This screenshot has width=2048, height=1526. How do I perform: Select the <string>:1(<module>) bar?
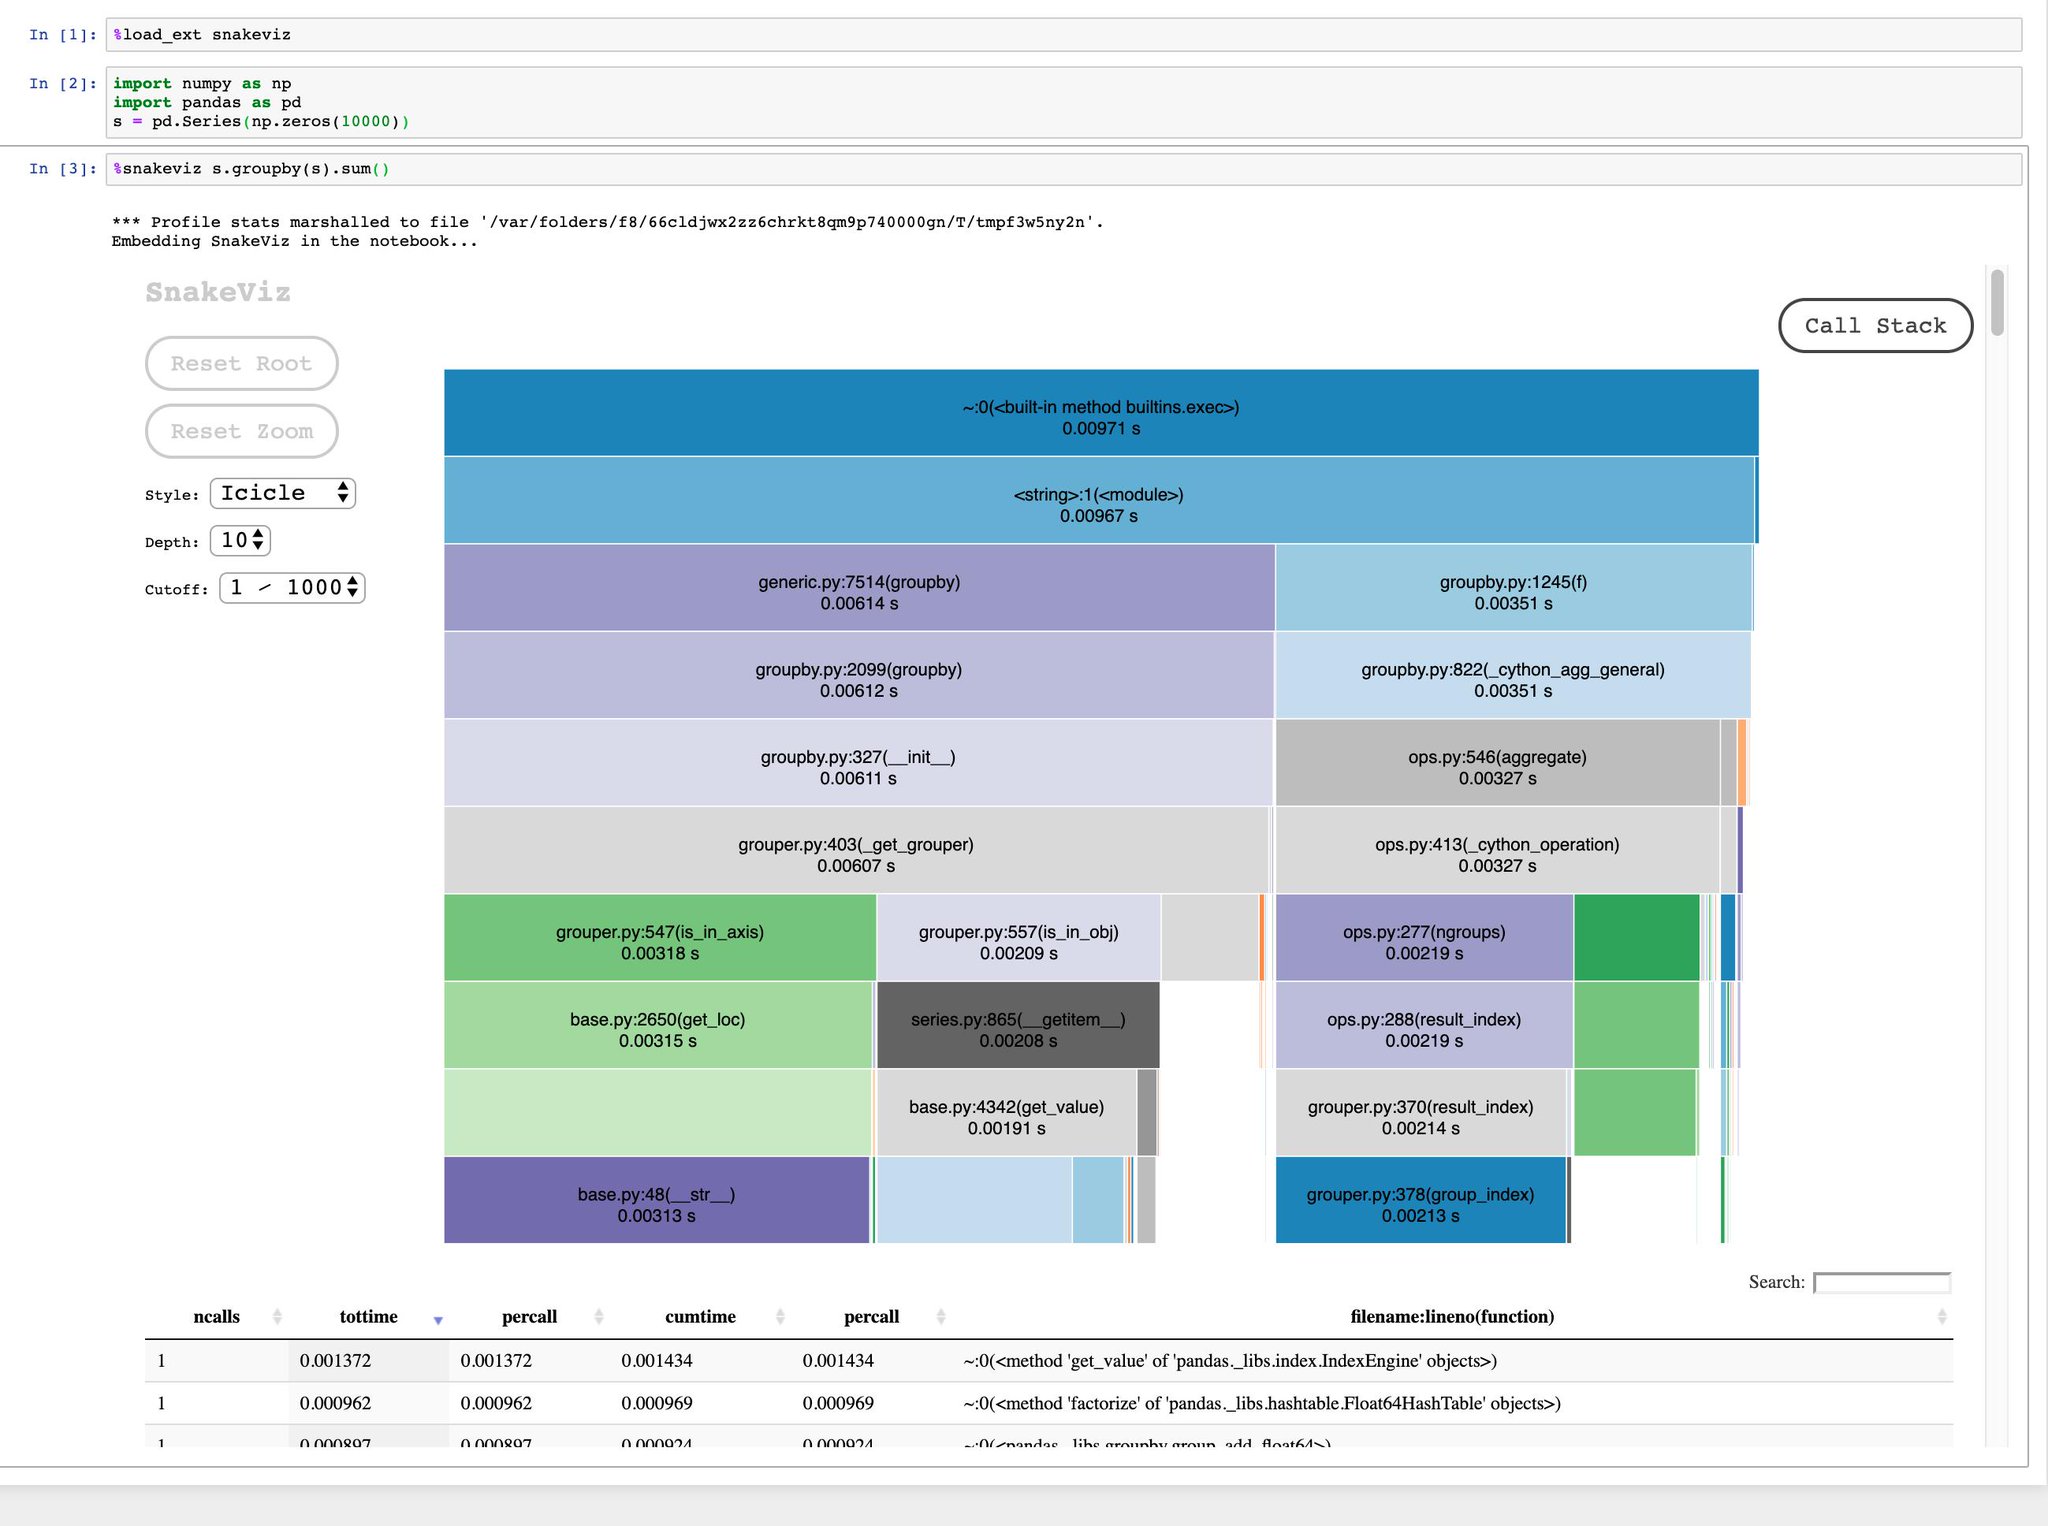[x=1099, y=500]
